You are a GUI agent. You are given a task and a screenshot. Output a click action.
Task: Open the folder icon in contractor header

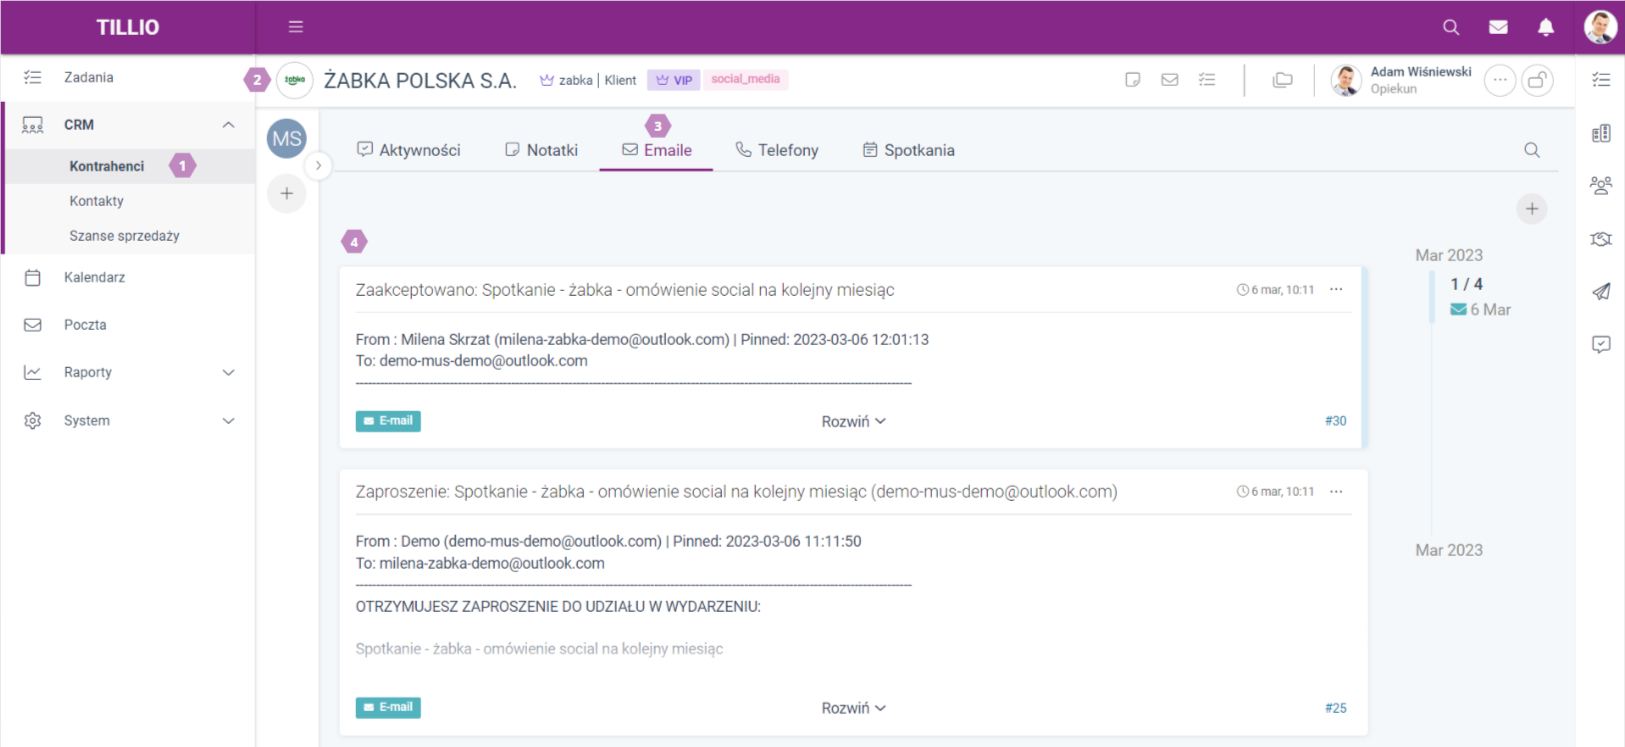pos(1283,80)
